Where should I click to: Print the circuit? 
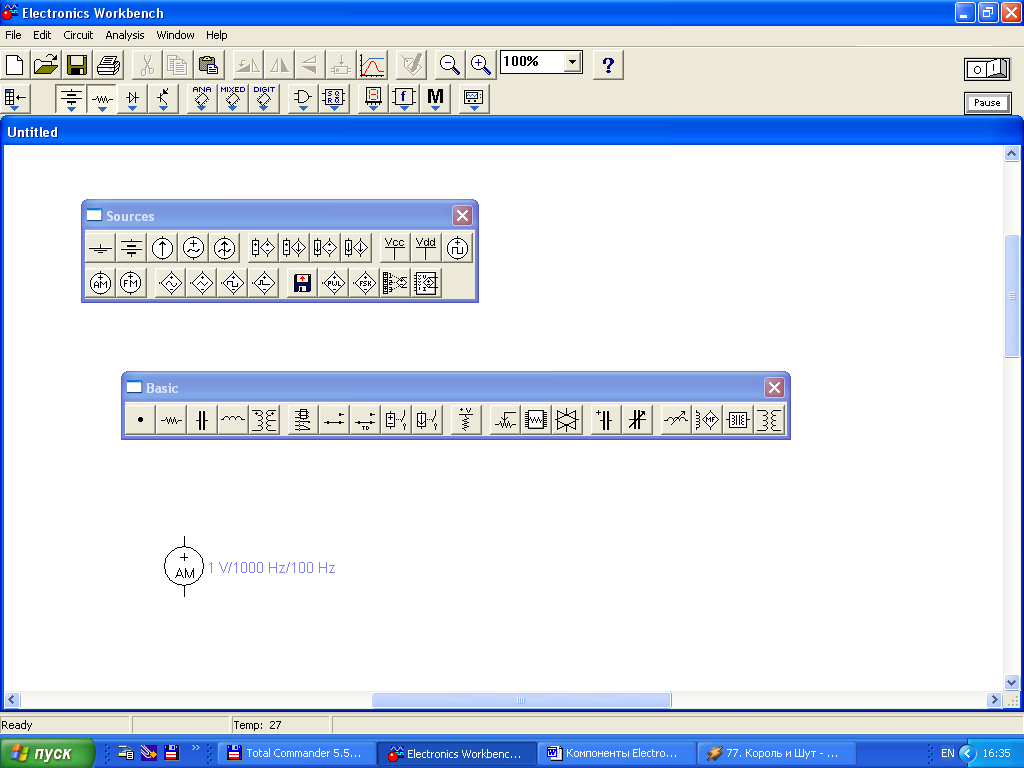point(108,65)
